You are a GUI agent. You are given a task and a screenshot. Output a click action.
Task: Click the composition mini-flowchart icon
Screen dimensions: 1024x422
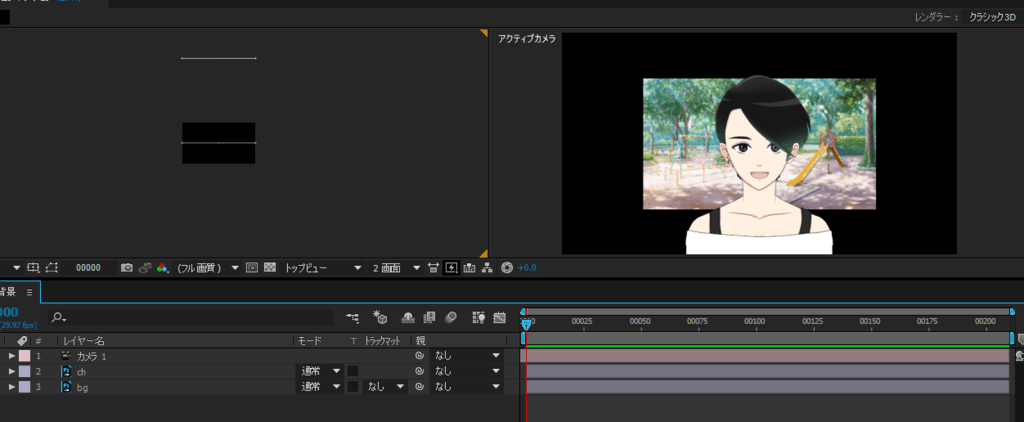[x=352, y=317]
